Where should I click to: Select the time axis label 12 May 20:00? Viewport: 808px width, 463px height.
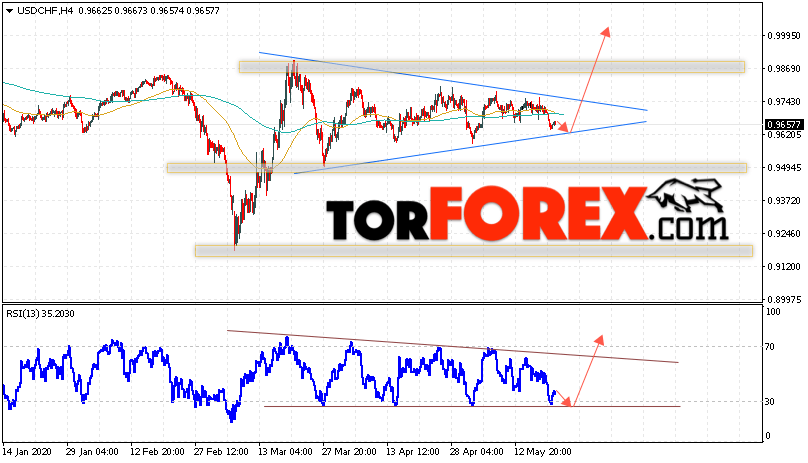pos(543,452)
